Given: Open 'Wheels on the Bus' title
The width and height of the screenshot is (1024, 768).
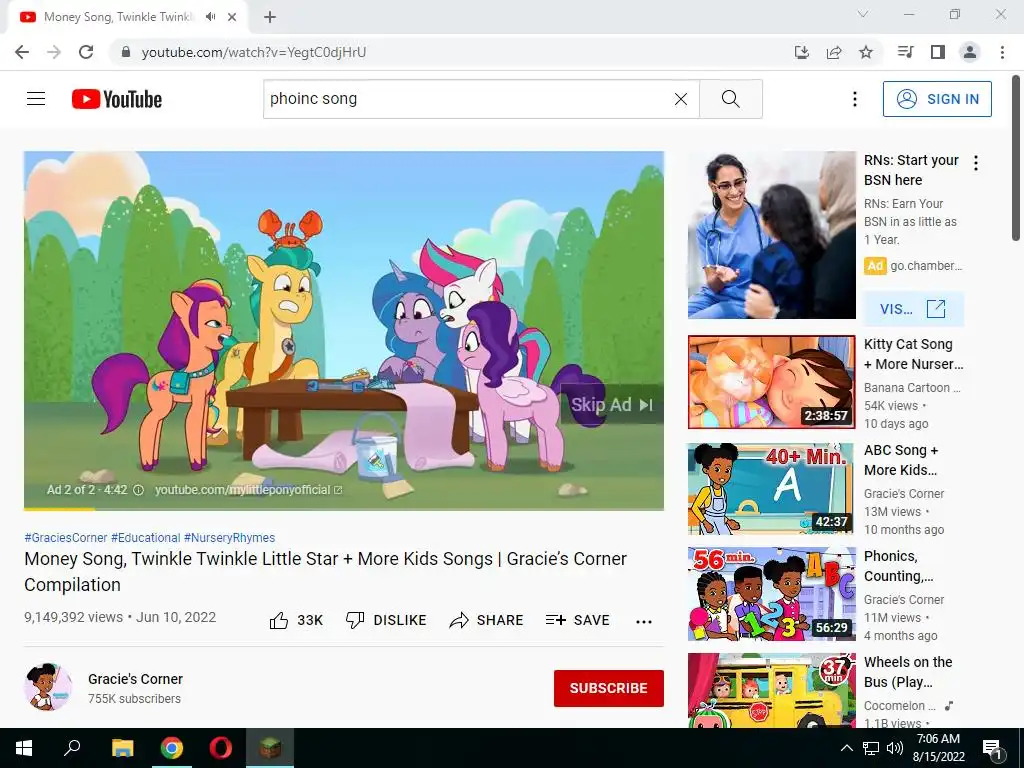Looking at the screenshot, I should click(x=908, y=672).
